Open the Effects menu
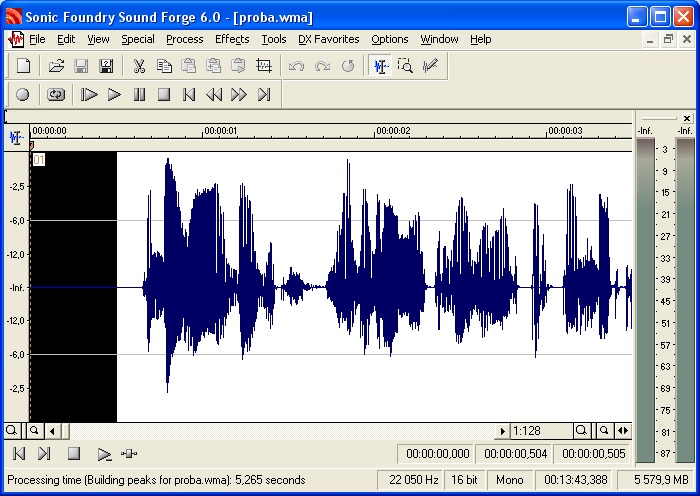This screenshot has width=700, height=496. 232,40
